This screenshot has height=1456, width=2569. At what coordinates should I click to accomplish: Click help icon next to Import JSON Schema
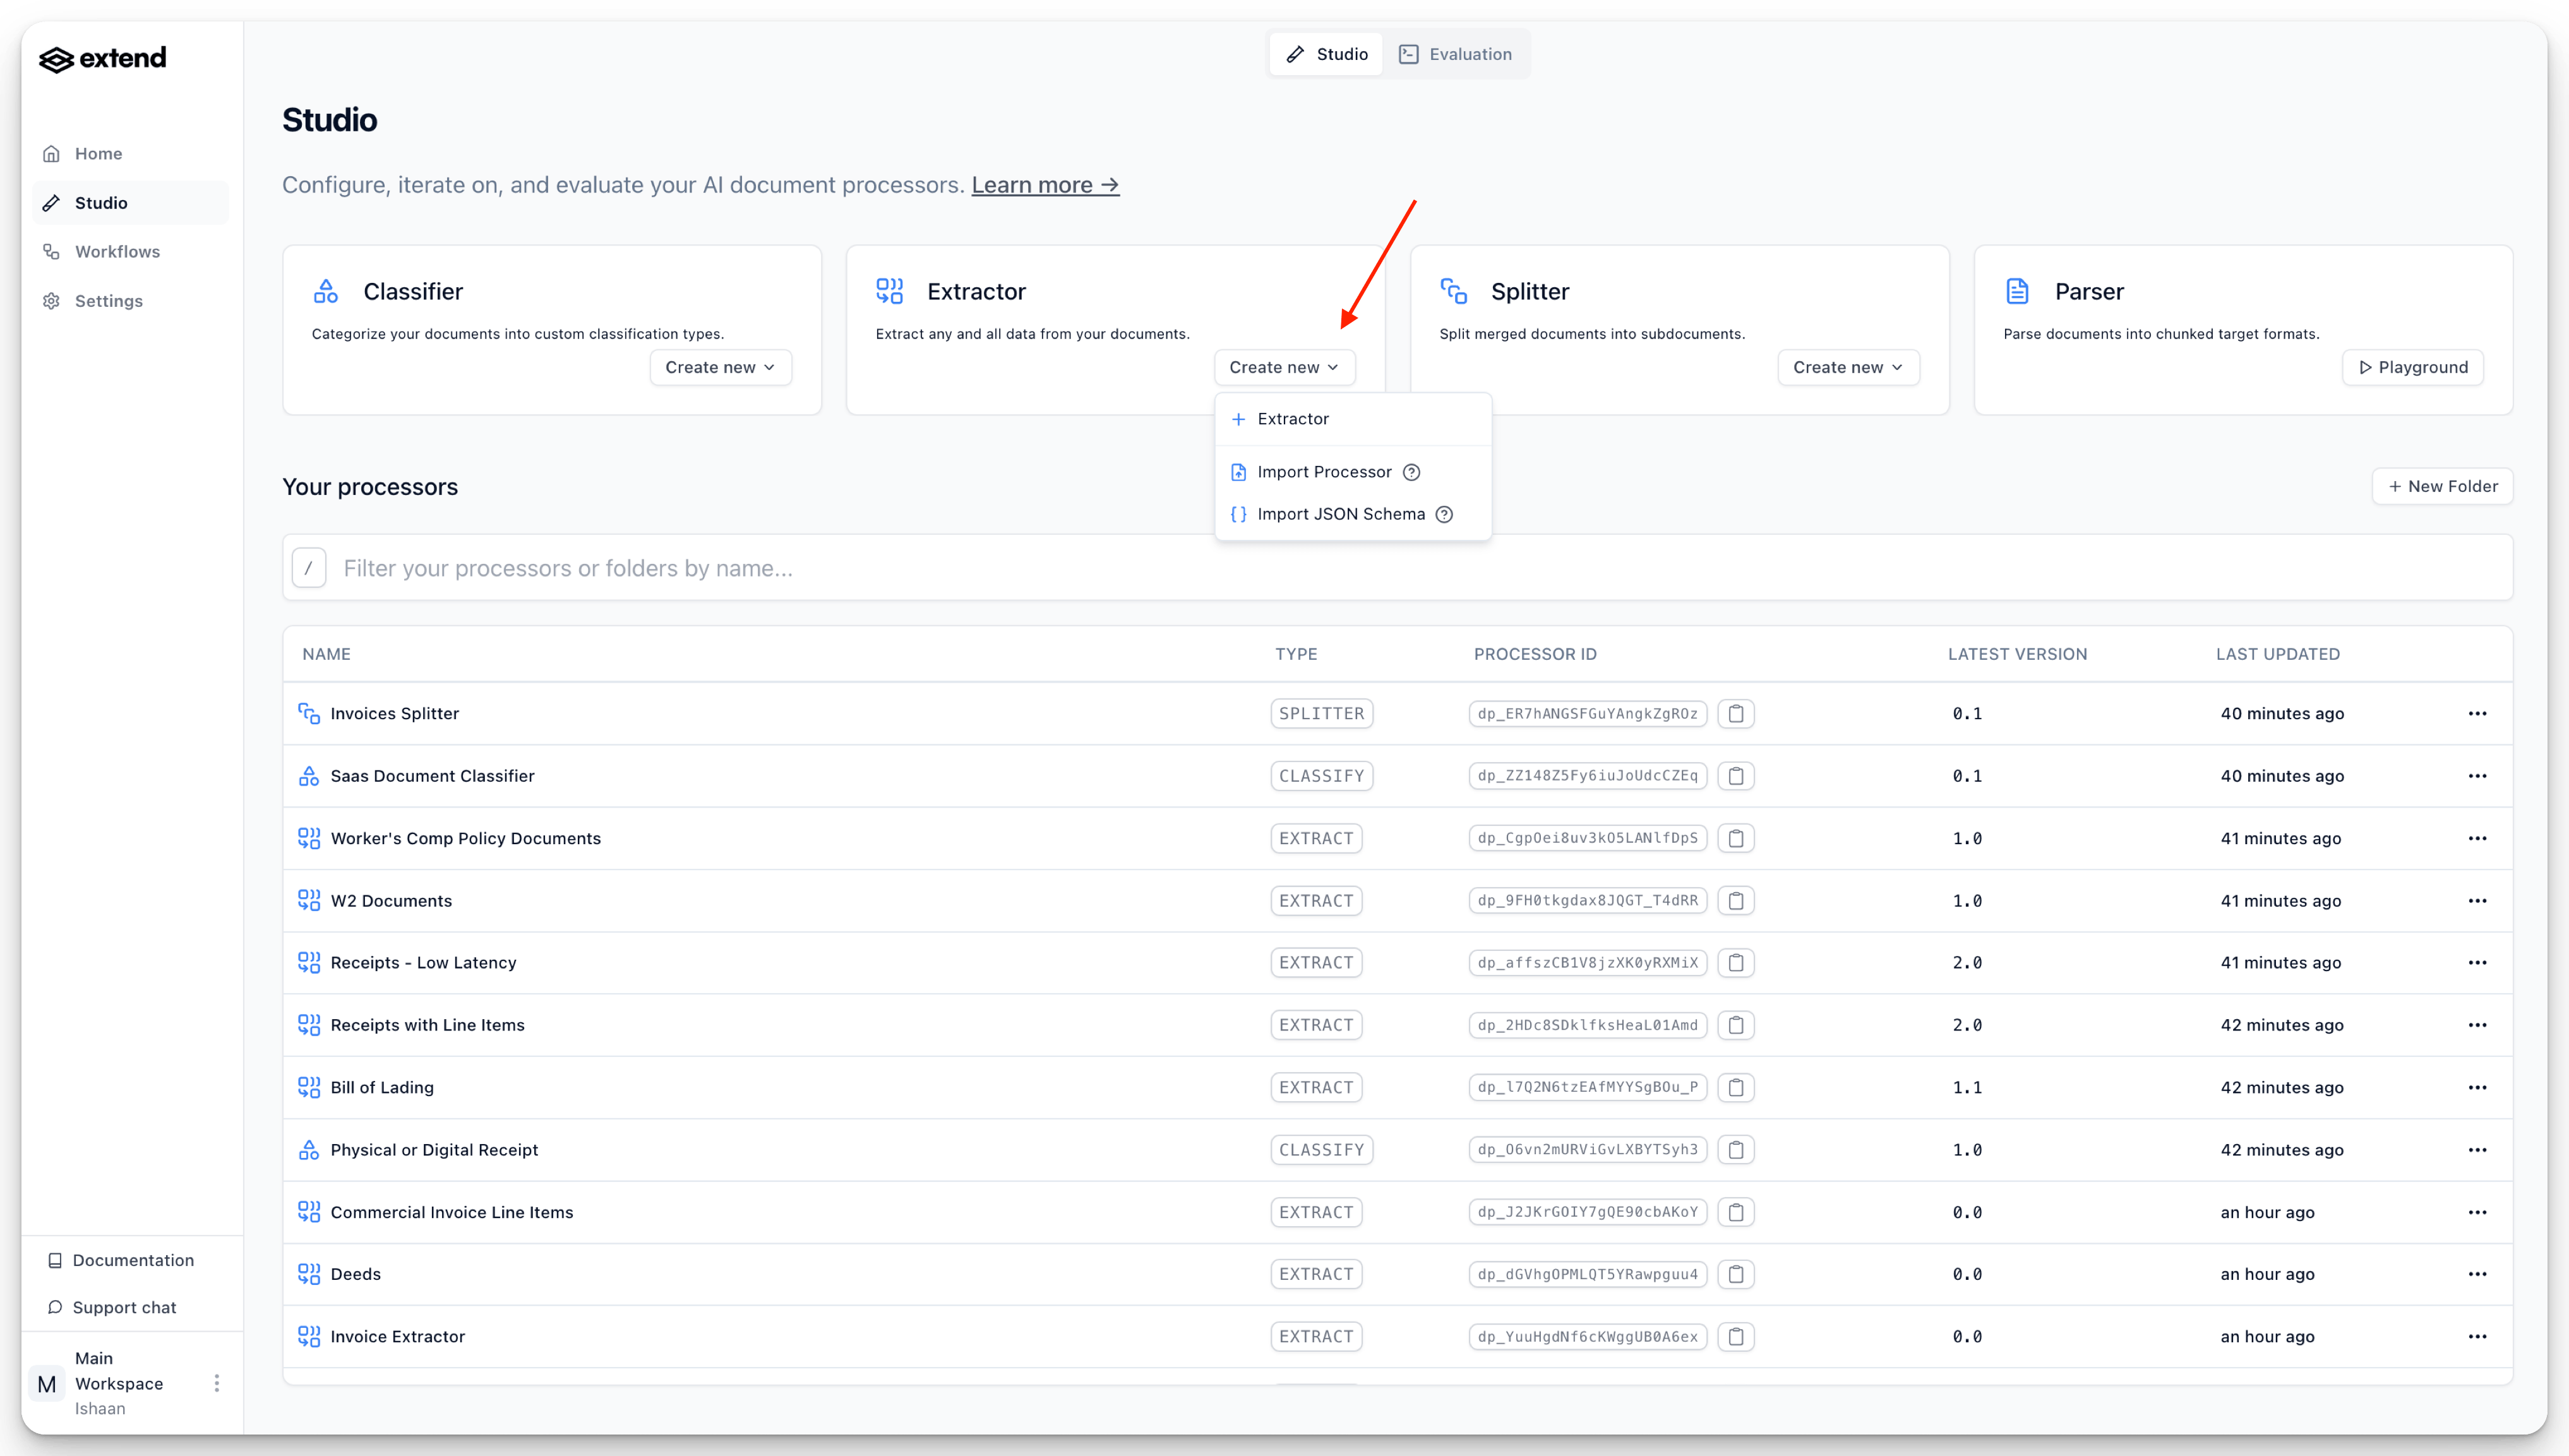(1444, 514)
